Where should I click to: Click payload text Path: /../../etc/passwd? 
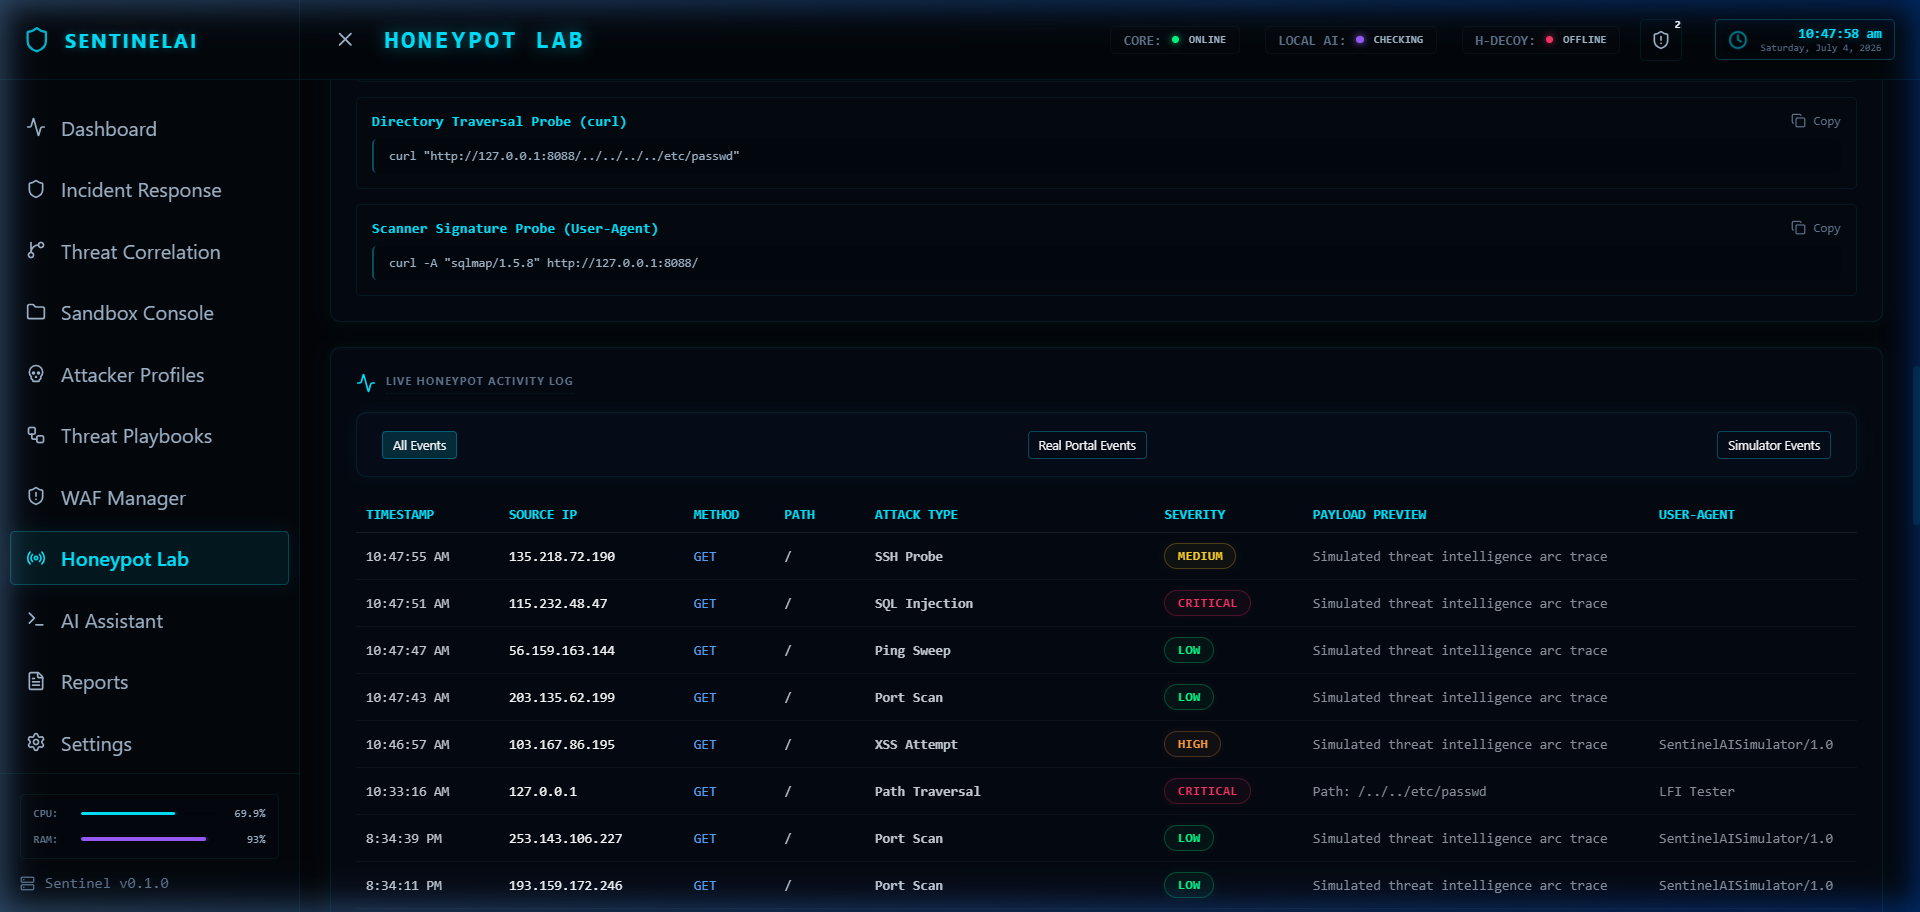point(1399,791)
